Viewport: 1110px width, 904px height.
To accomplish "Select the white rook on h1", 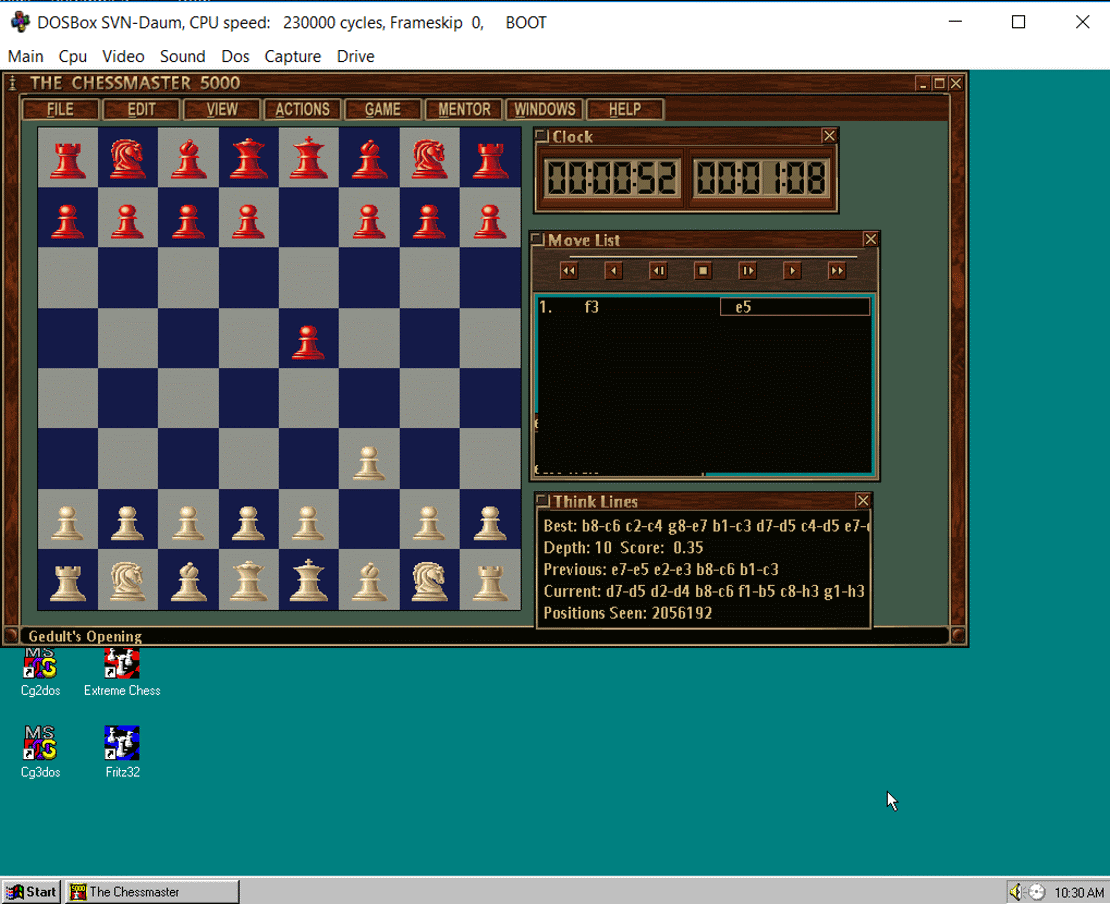I will point(490,580).
